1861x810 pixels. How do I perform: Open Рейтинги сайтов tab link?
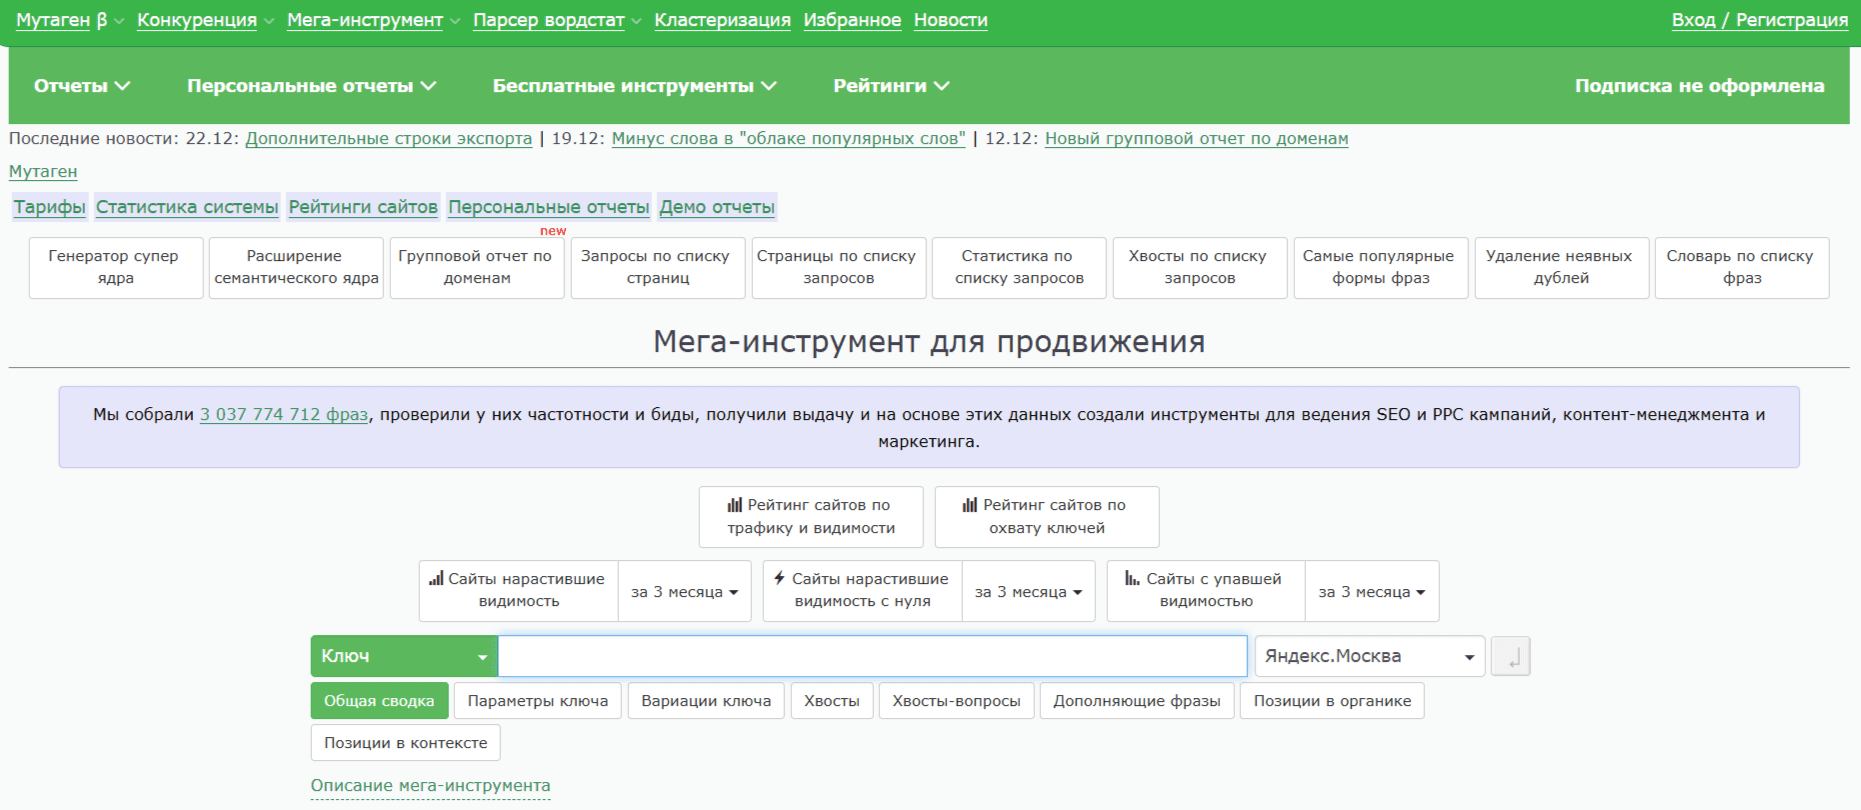(x=363, y=207)
